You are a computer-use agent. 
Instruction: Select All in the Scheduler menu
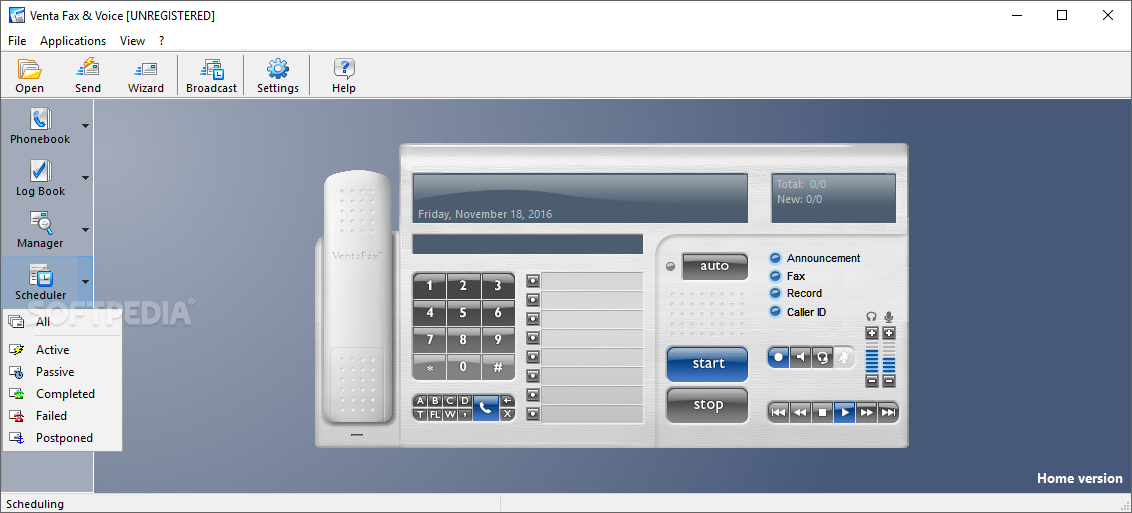pos(63,322)
